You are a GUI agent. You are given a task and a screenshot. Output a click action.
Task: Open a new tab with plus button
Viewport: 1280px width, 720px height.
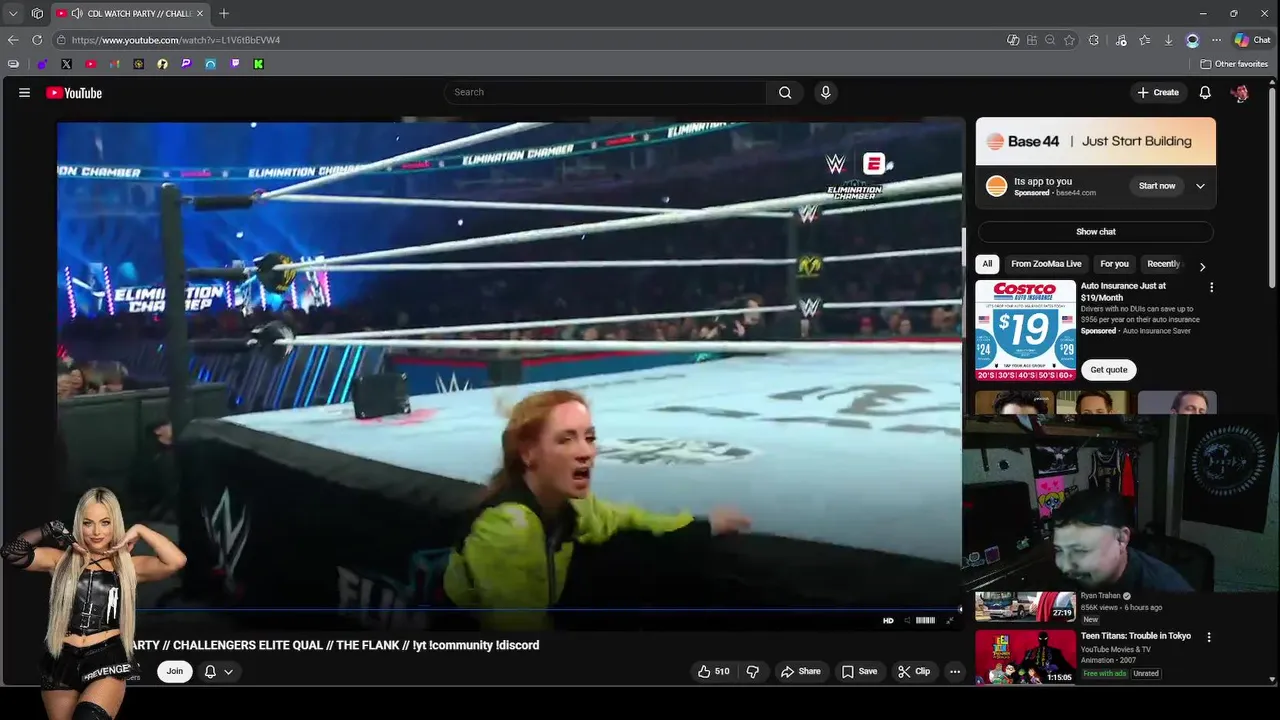point(224,13)
